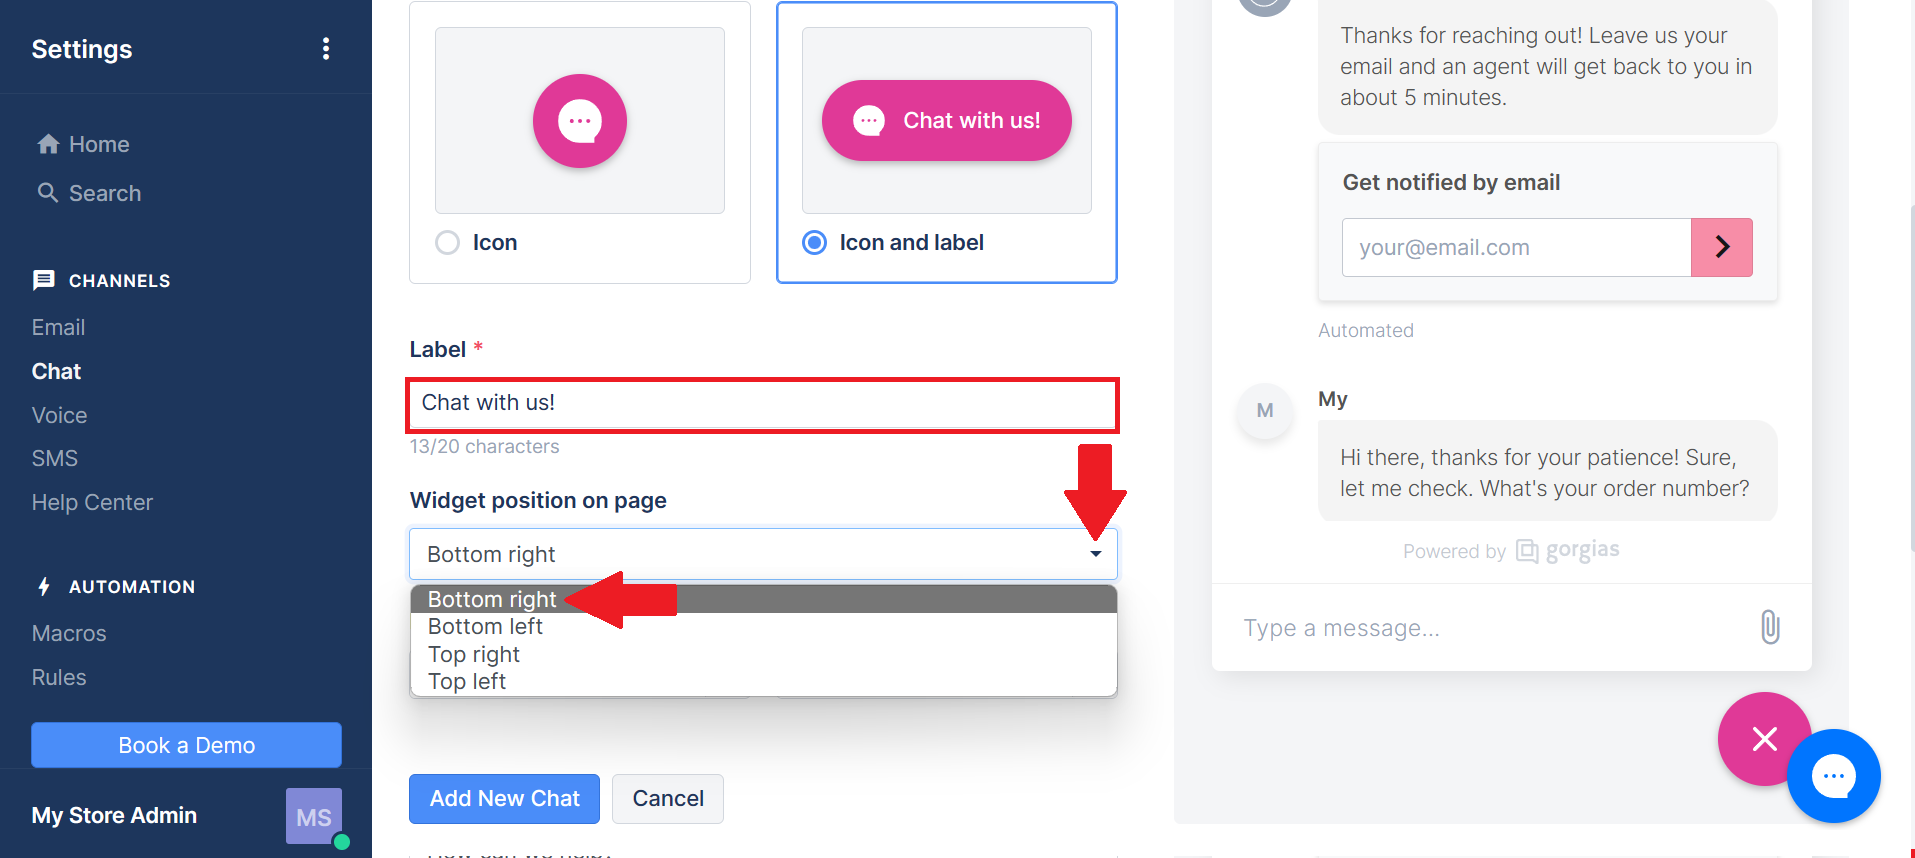The image size is (1915, 858).
Task: Click the Search magnifier icon
Action: [48, 192]
